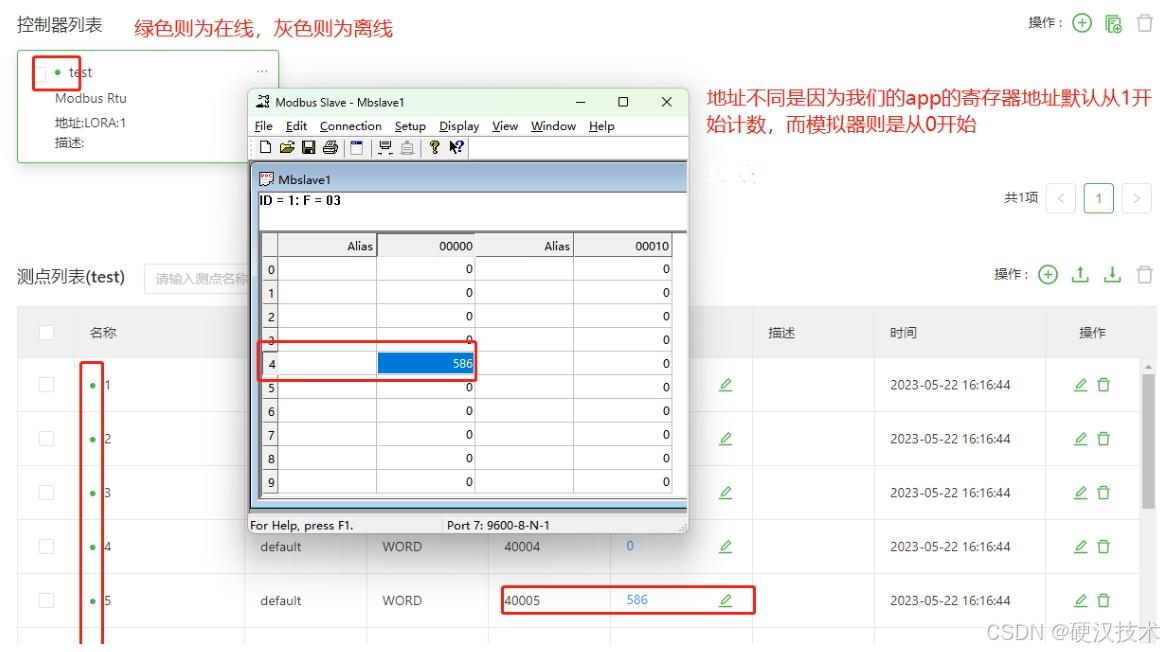Add a measuring point with the plus icon

pos(1047,275)
